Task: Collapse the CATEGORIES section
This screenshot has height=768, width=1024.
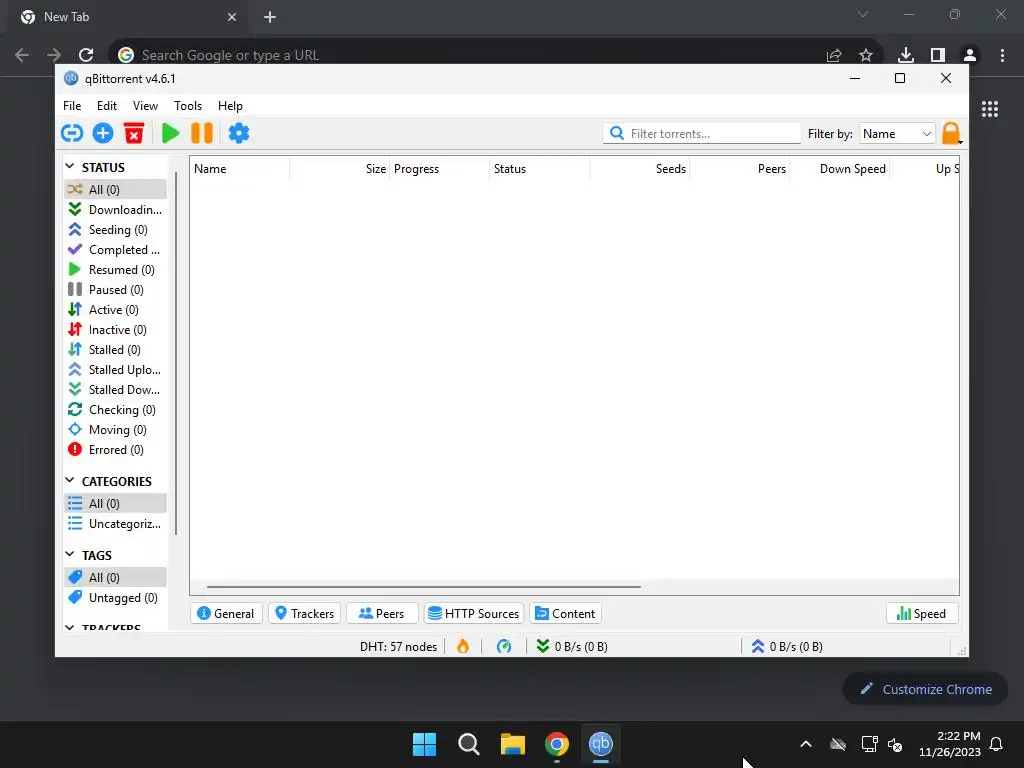Action: (x=70, y=481)
